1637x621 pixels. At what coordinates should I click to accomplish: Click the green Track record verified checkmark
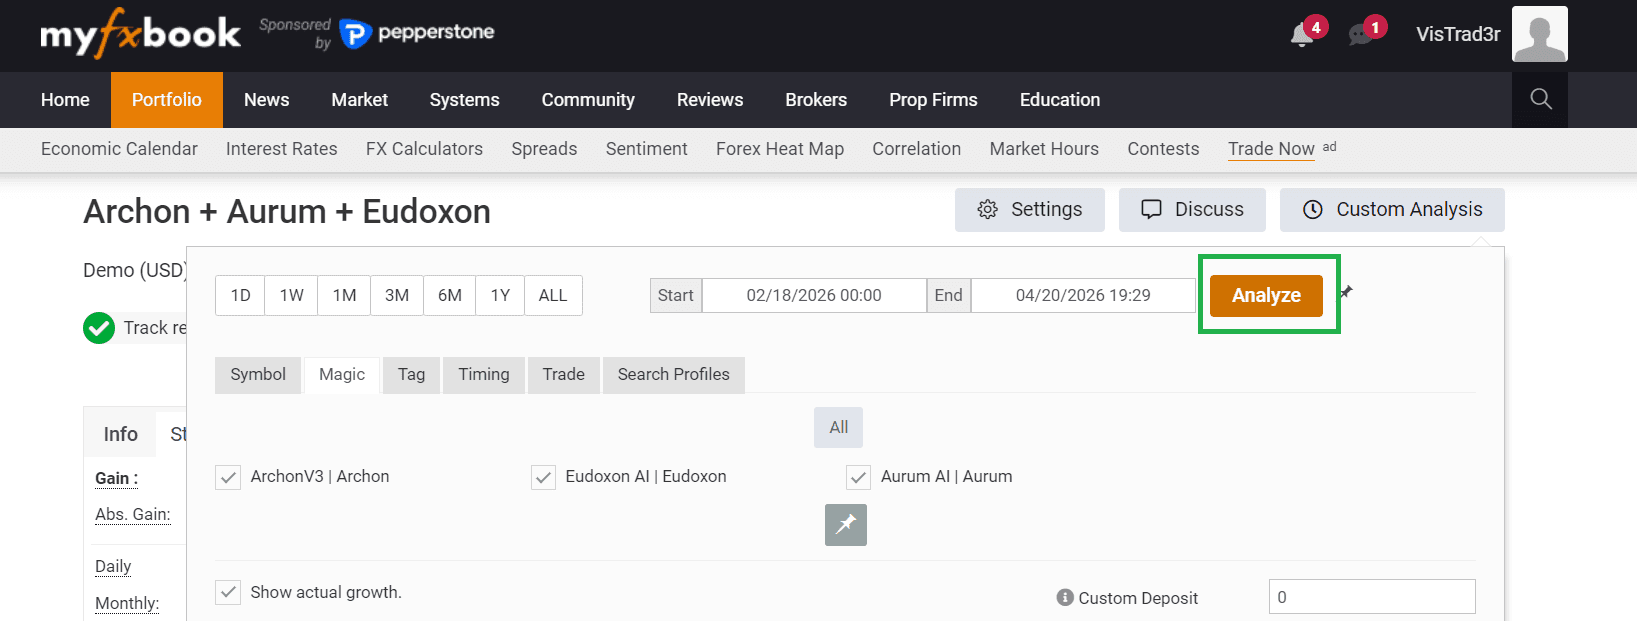tap(99, 328)
